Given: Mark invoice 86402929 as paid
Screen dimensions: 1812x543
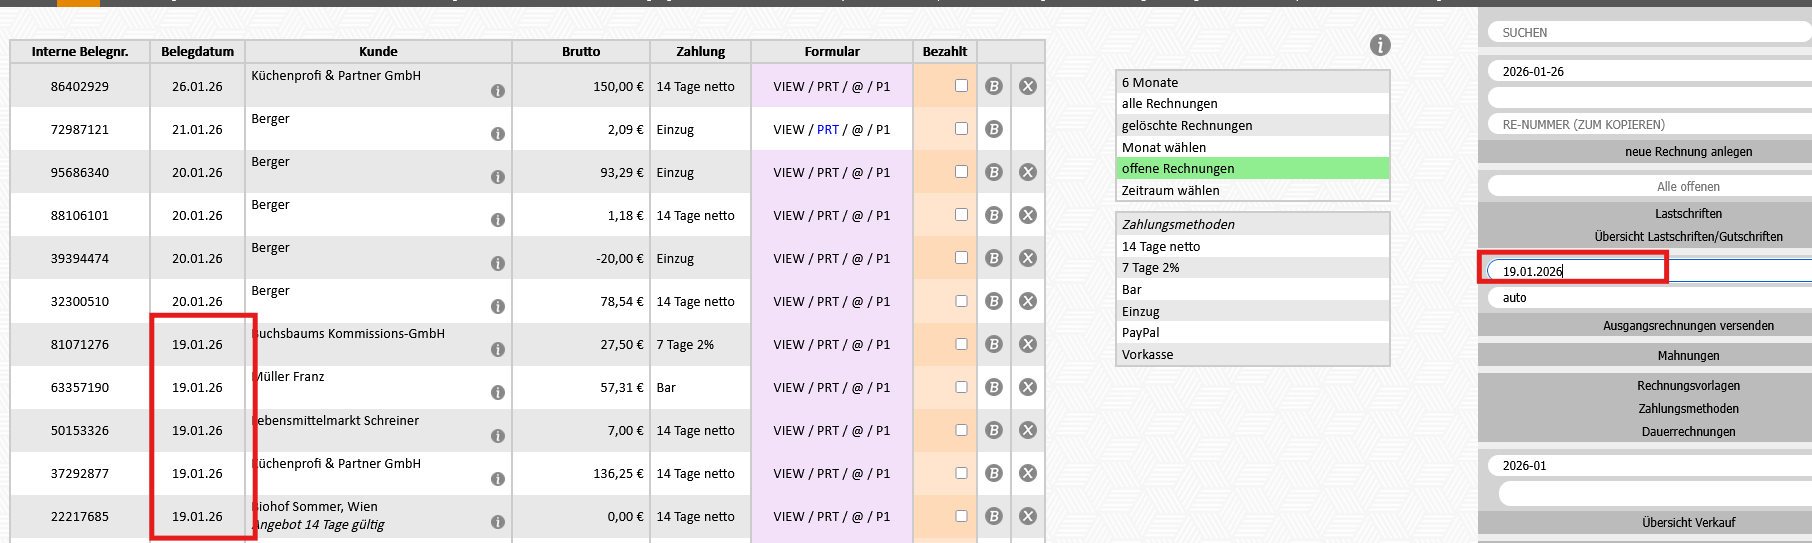Looking at the screenshot, I should point(961,86).
